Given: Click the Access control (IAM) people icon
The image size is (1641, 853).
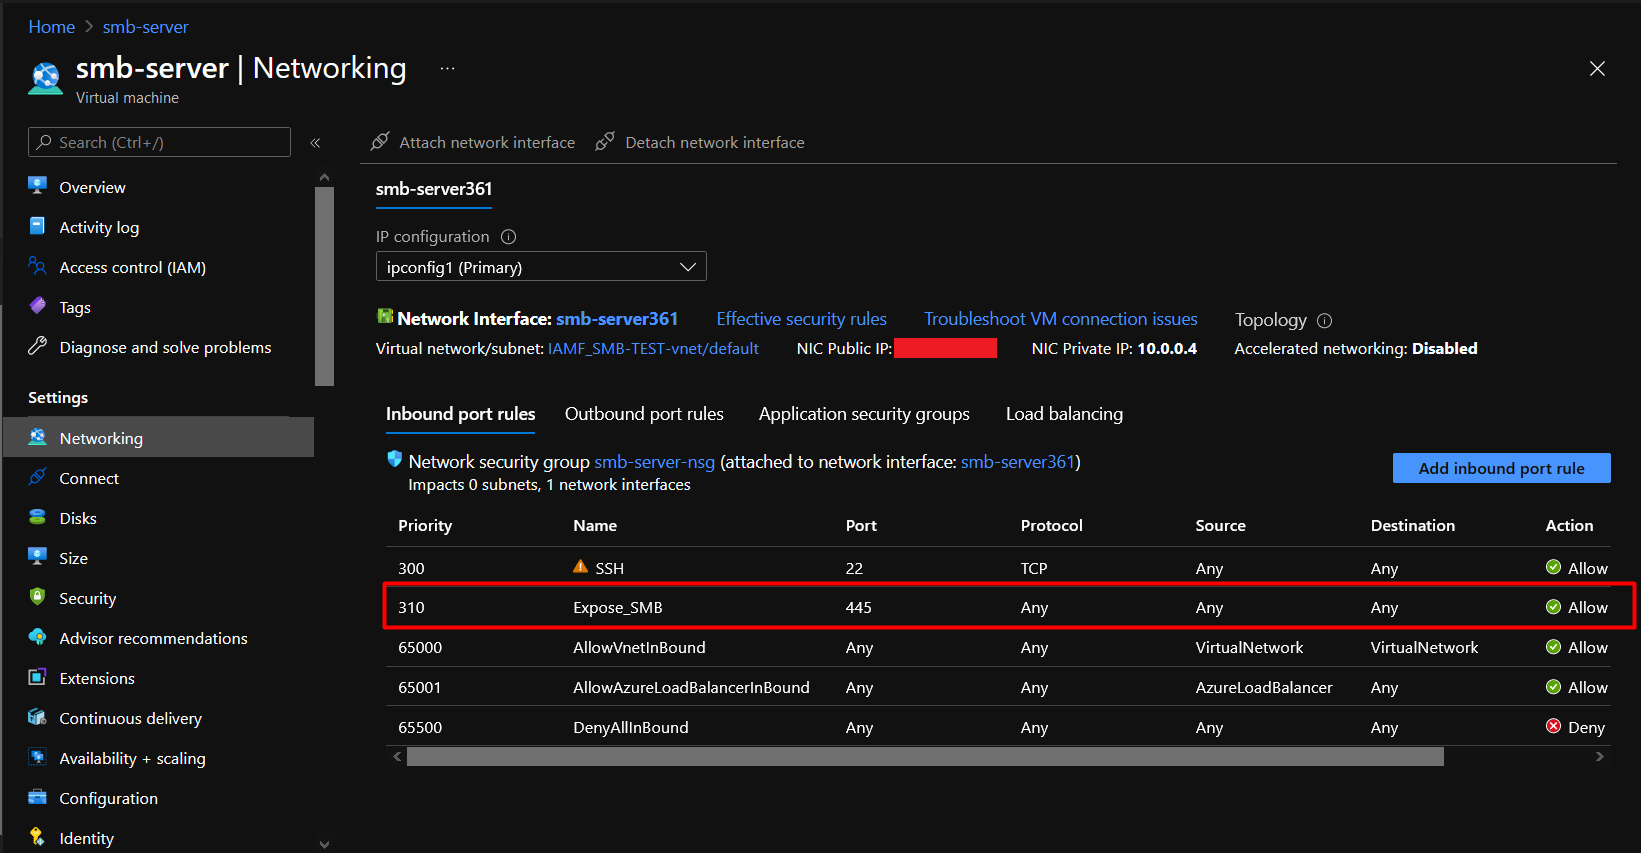Looking at the screenshot, I should point(37,266).
